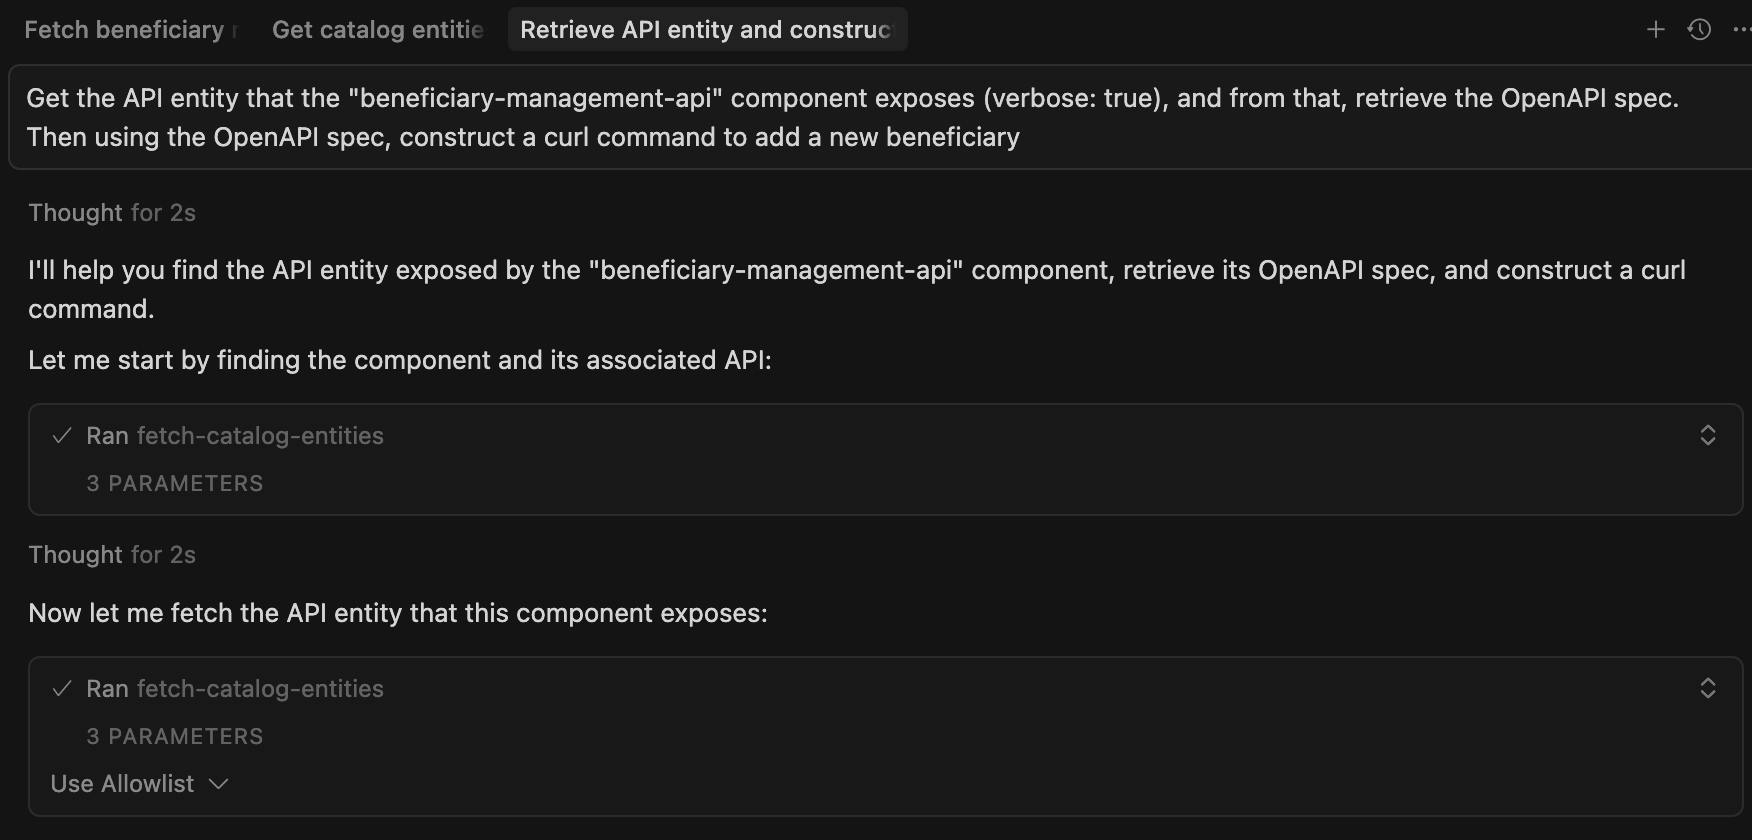Click Ran fetch-catalog-entities on the first block
1752x840 pixels.
(234, 435)
